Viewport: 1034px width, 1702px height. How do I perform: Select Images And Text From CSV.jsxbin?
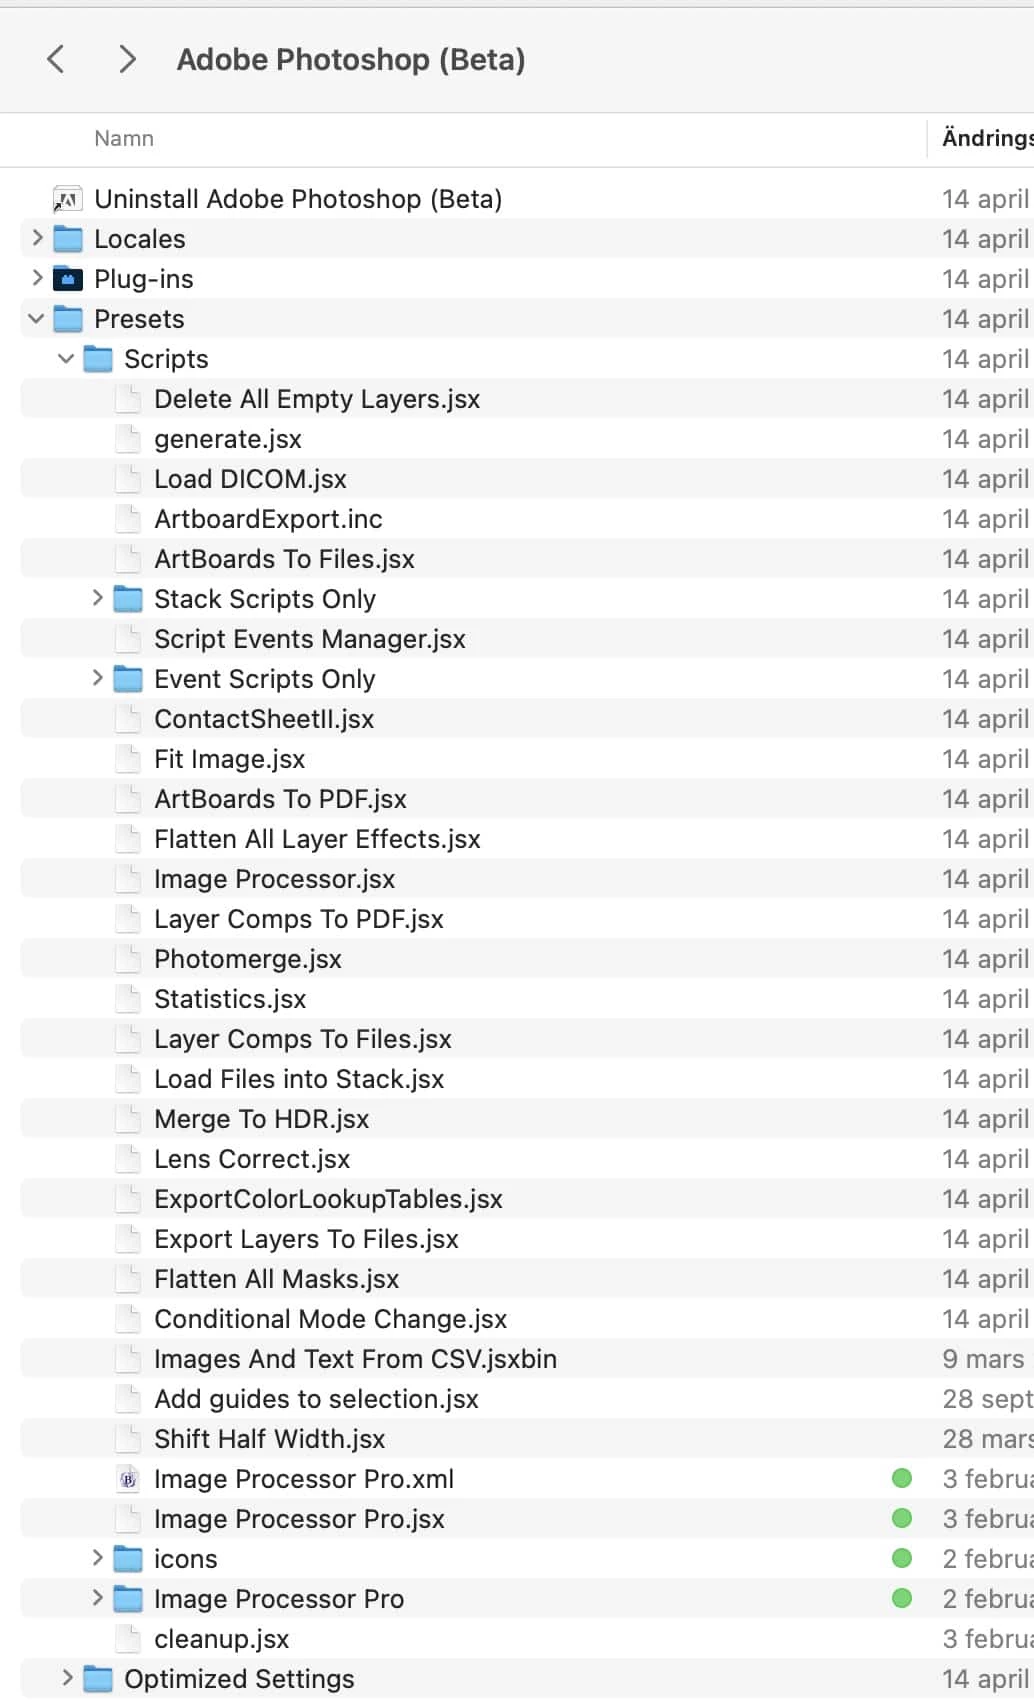point(355,1359)
